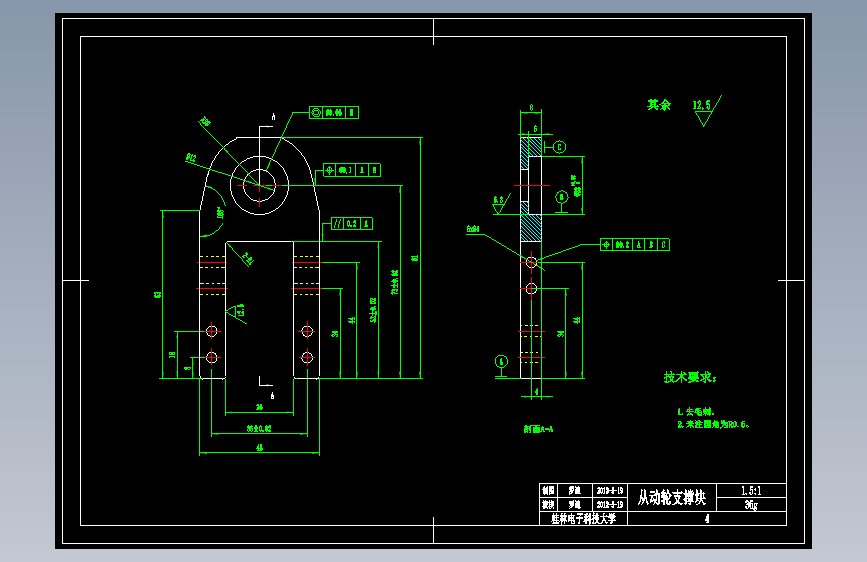Select the 其余 label near roughness symbol

point(659,105)
